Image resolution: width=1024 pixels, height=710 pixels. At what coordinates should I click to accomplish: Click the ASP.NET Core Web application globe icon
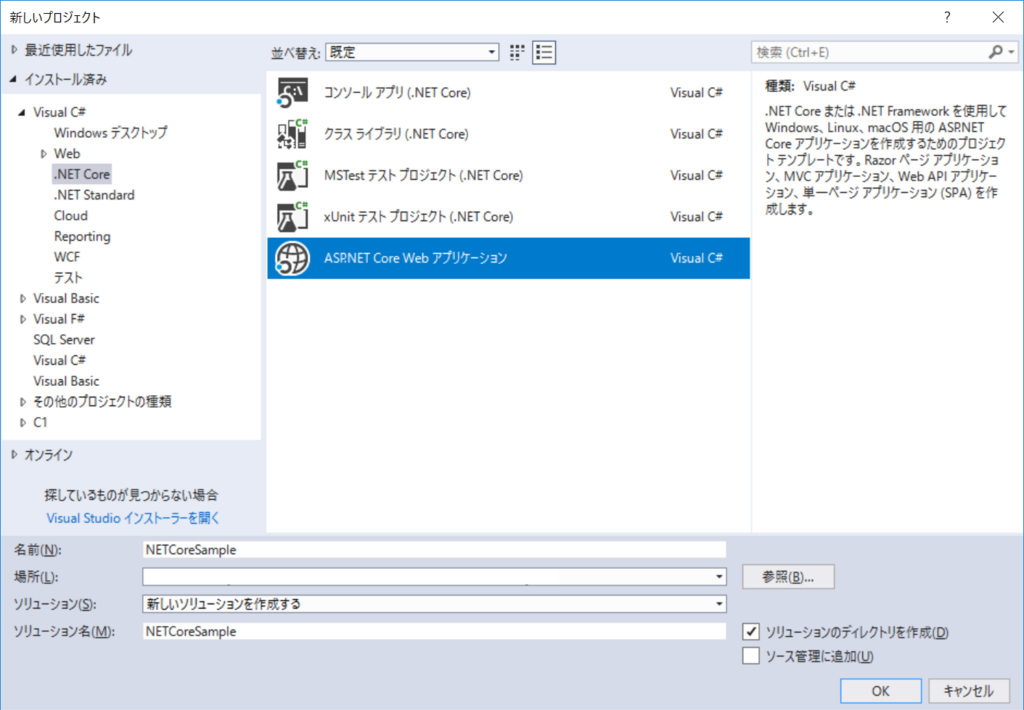292,258
